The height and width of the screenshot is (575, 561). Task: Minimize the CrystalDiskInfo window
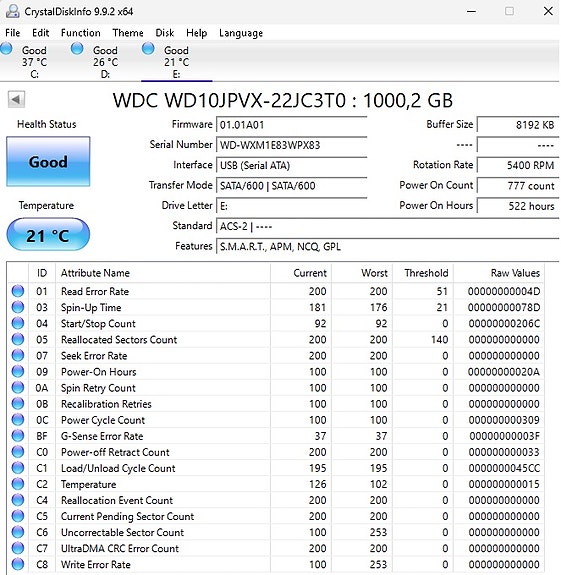[472, 11]
